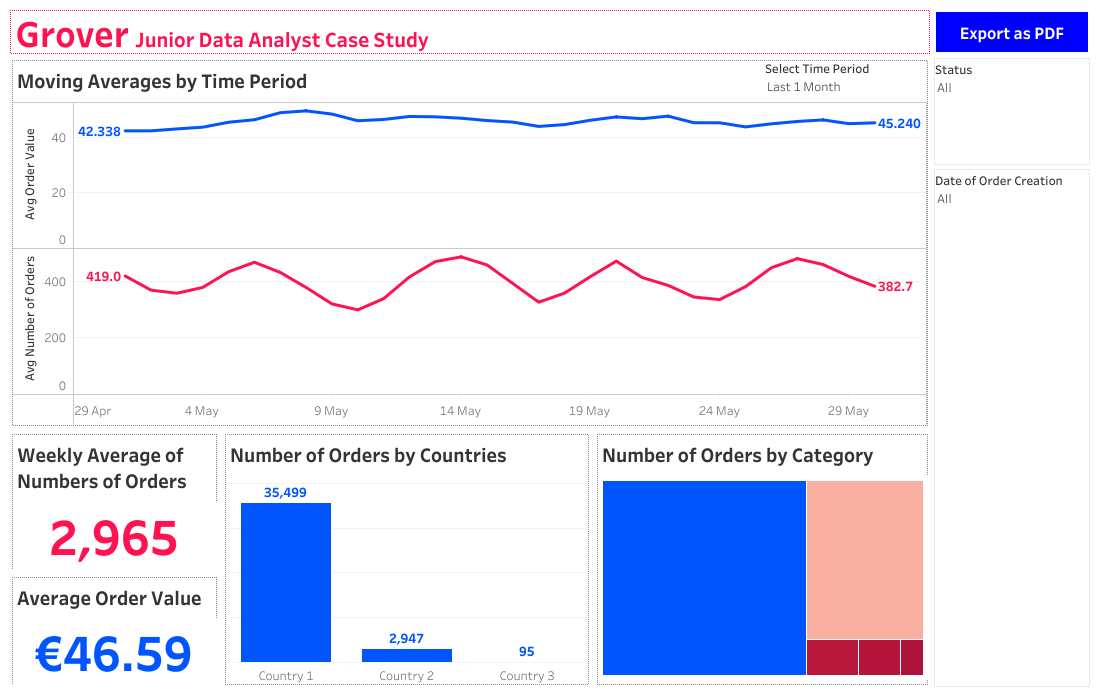The image size is (1098, 692).
Task: Click the Export as PDF button
Action: click(1011, 32)
